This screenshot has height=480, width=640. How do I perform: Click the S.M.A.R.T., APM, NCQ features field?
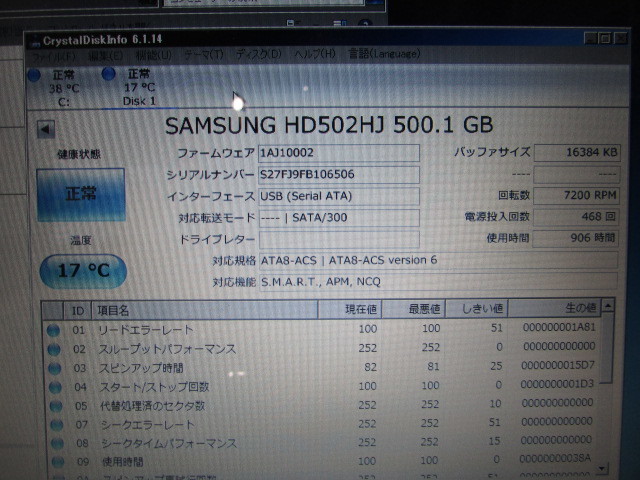pos(438,282)
